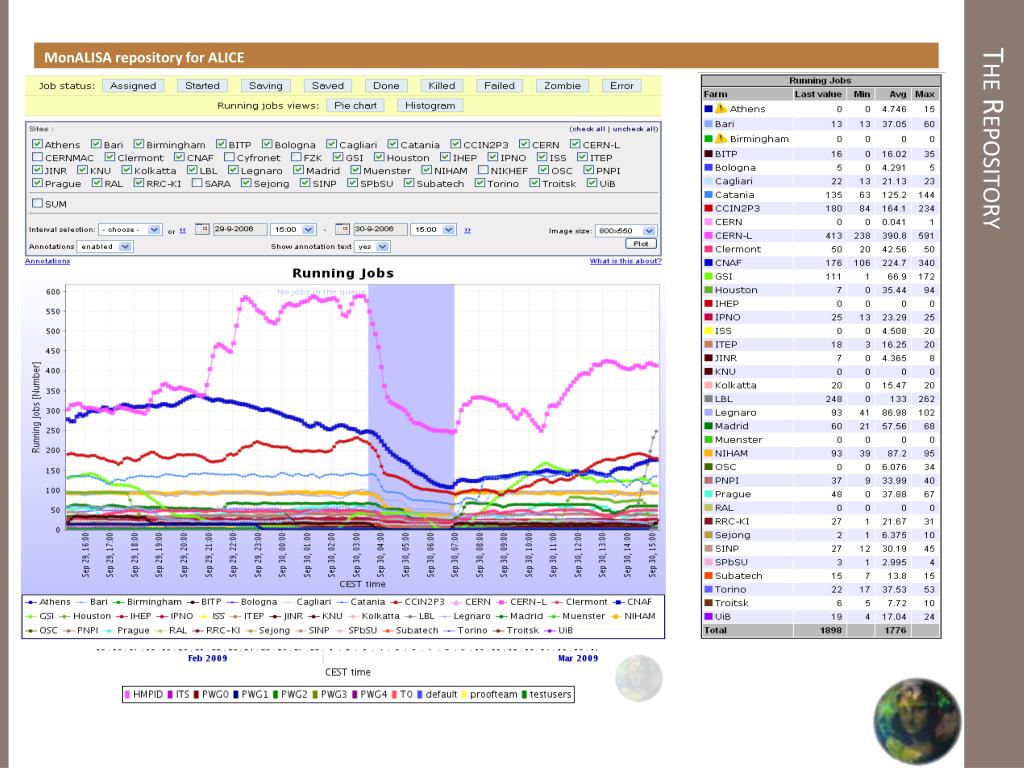Open the Image size 800x550 dropdown
The height and width of the screenshot is (768, 1024).
(626, 231)
